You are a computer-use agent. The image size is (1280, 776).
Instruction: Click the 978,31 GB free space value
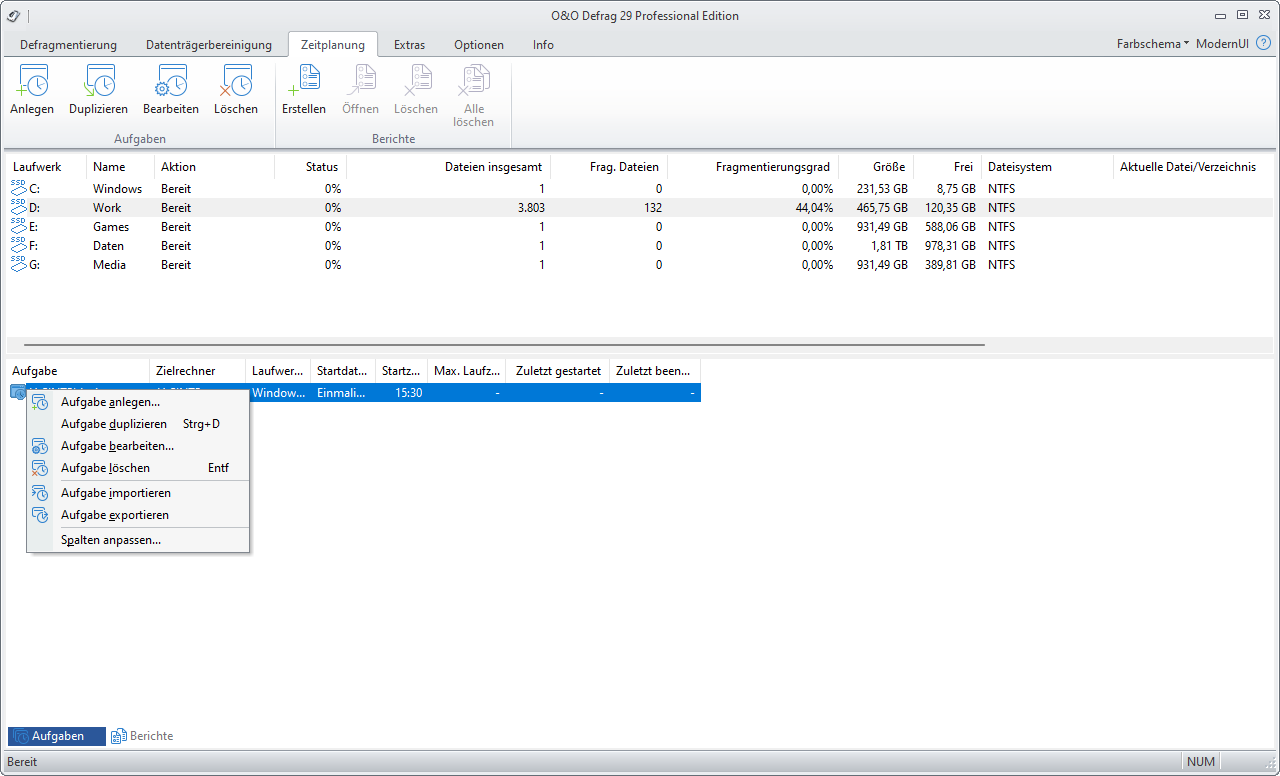[x=948, y=245]
